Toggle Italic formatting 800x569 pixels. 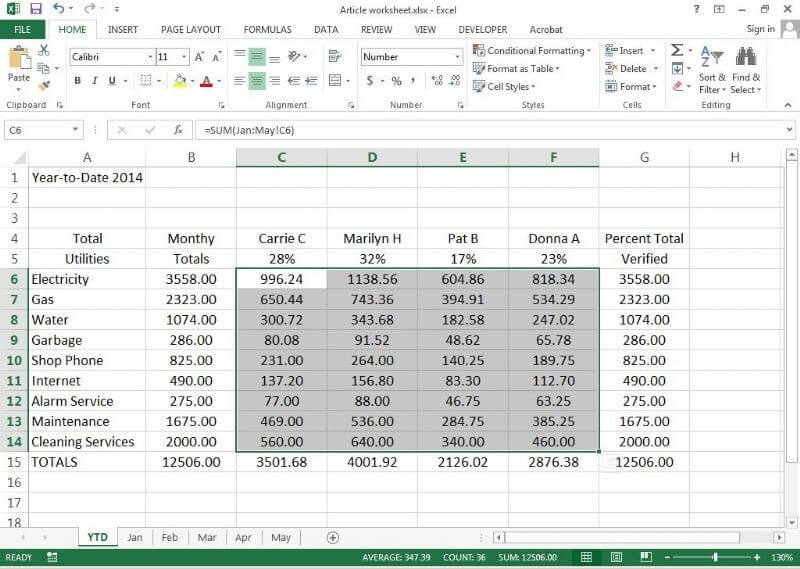point(94,81)
